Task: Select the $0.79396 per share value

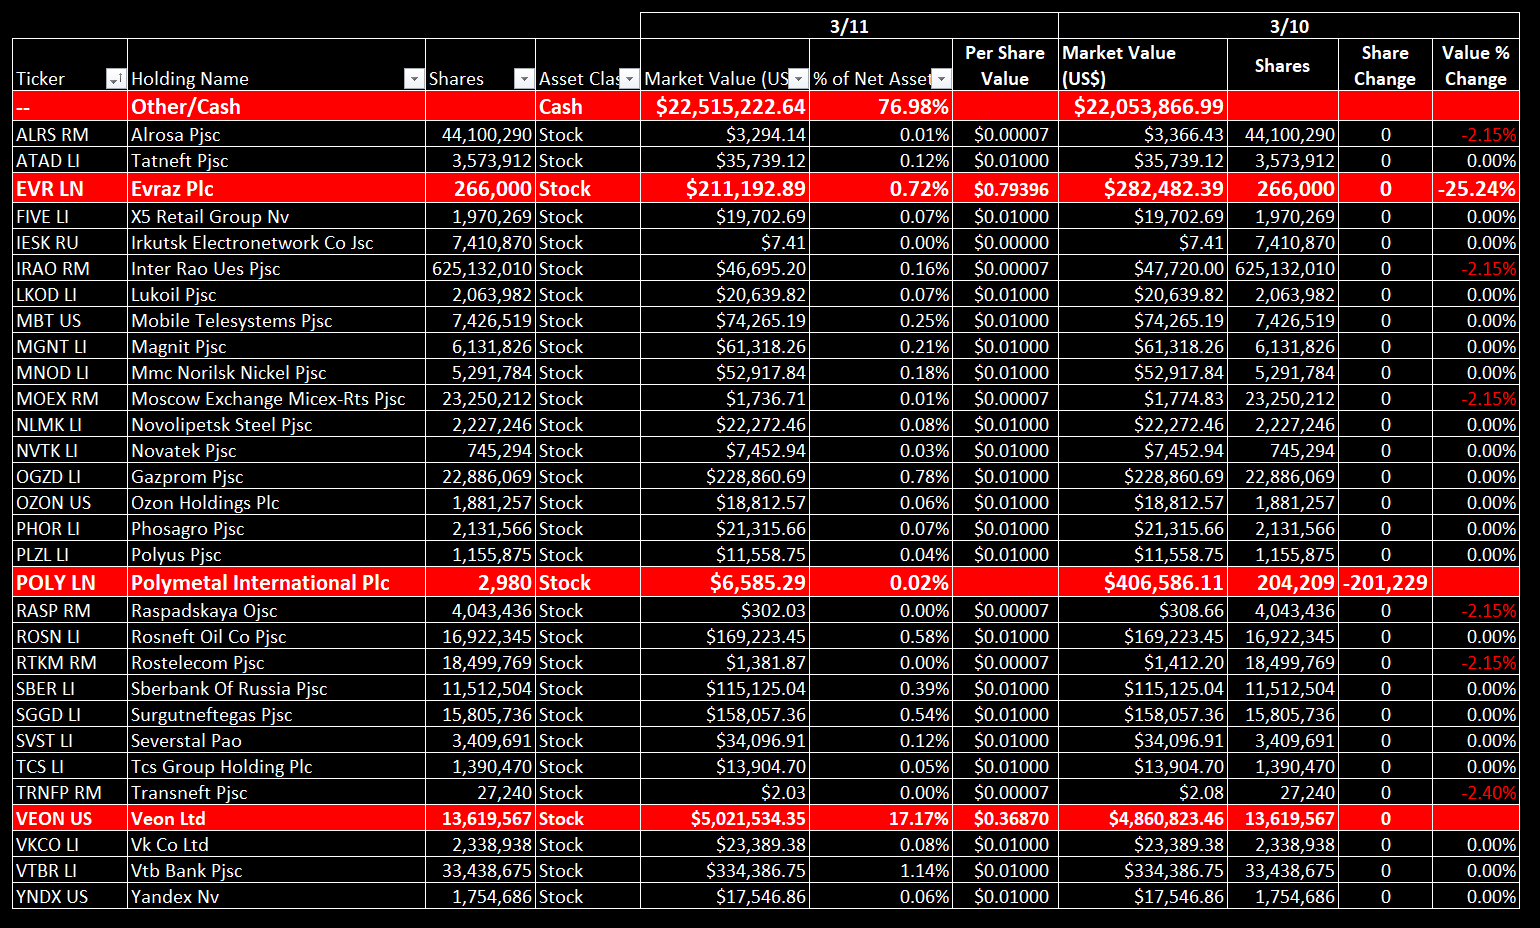Action: click(1005, 189)
